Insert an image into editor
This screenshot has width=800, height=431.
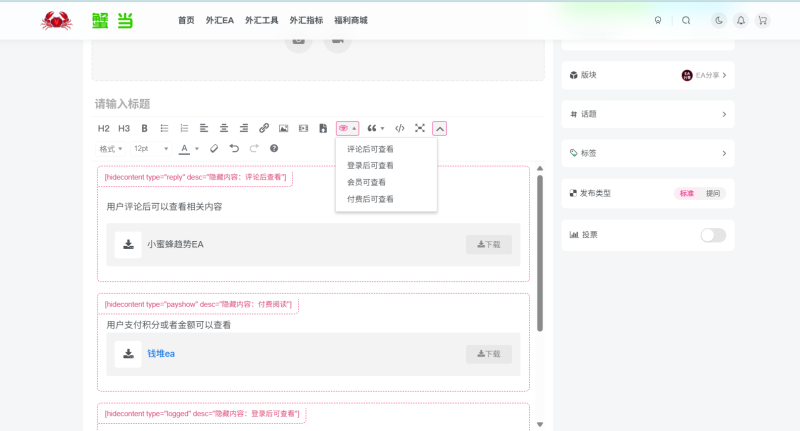(284, 129)
